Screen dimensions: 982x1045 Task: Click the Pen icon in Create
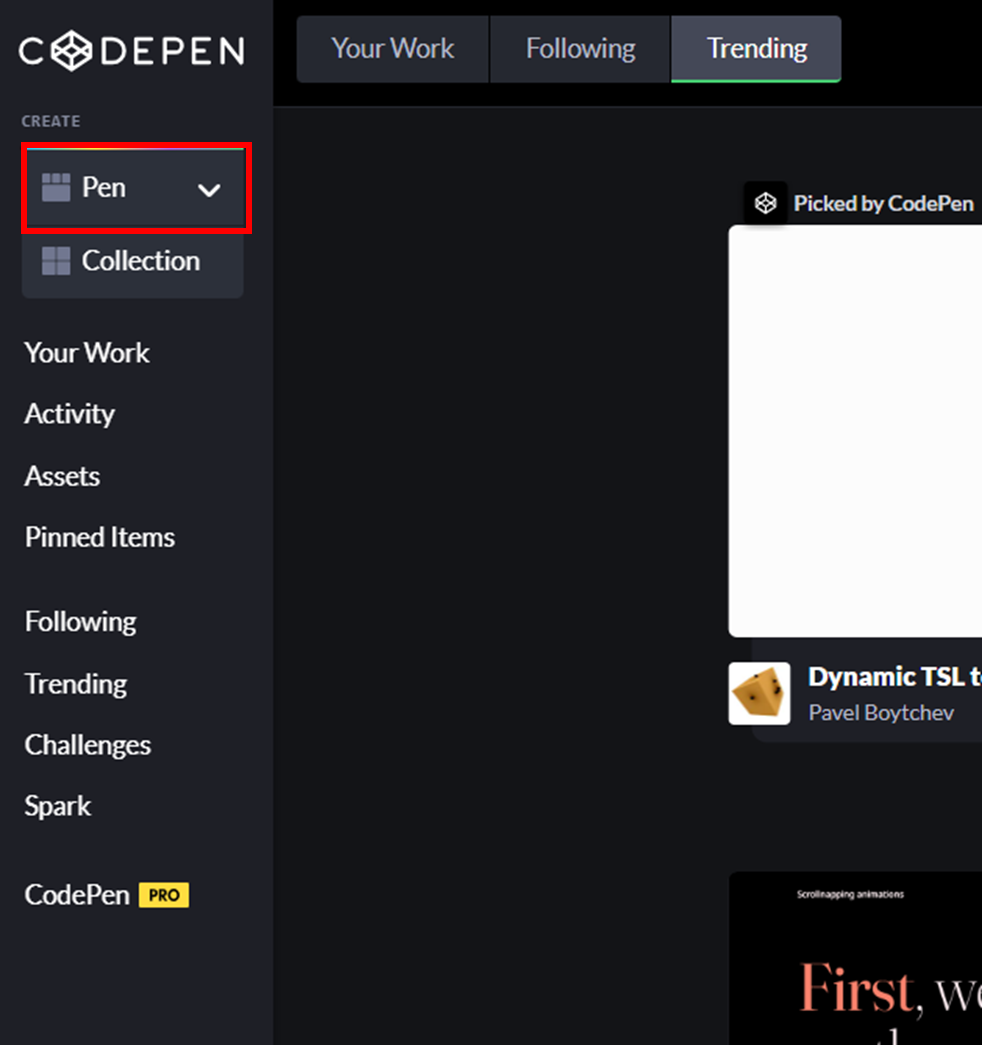click(x=56, y=187)
